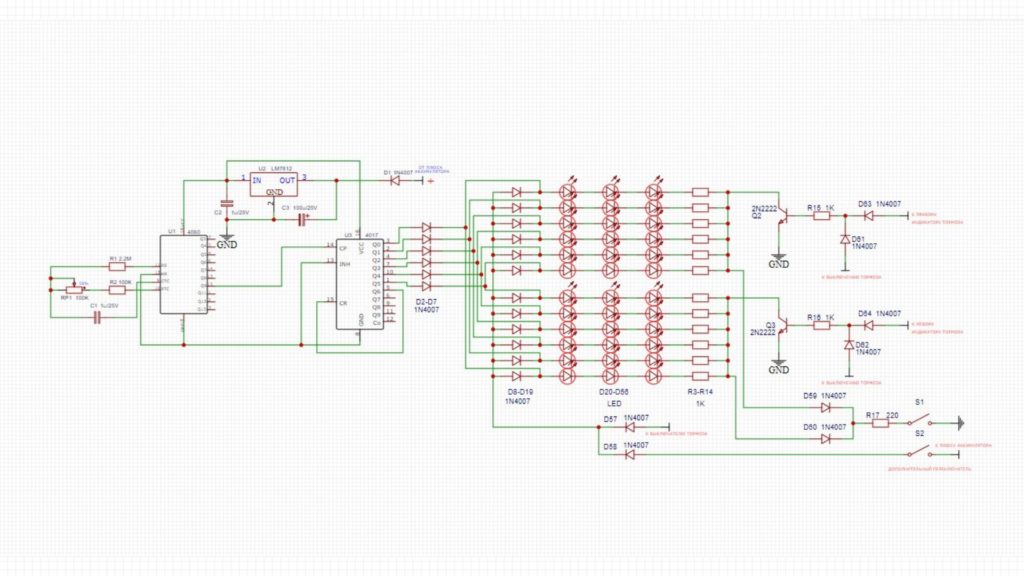Click the D59 1N4007 diode symbol
1024x576 pixels.
[x=825, y=408]
